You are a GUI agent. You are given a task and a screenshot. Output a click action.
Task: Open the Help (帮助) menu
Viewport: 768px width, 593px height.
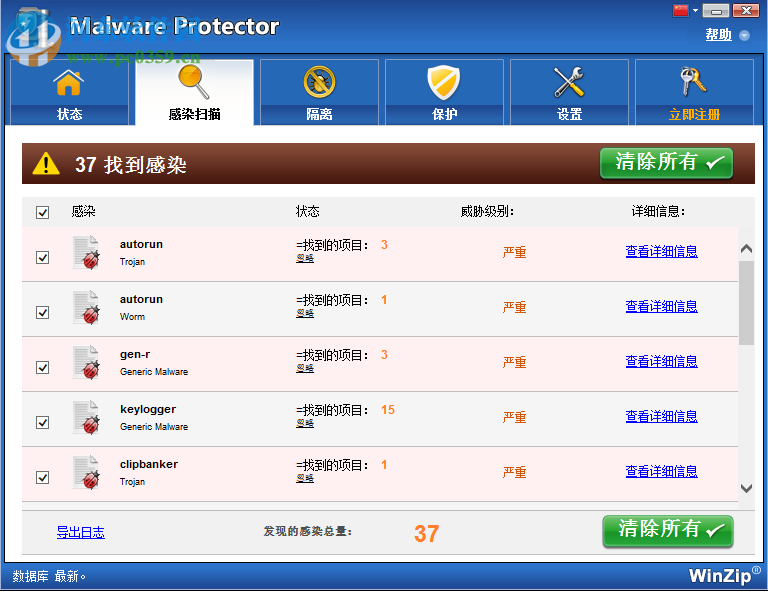[x=719, y=35]
